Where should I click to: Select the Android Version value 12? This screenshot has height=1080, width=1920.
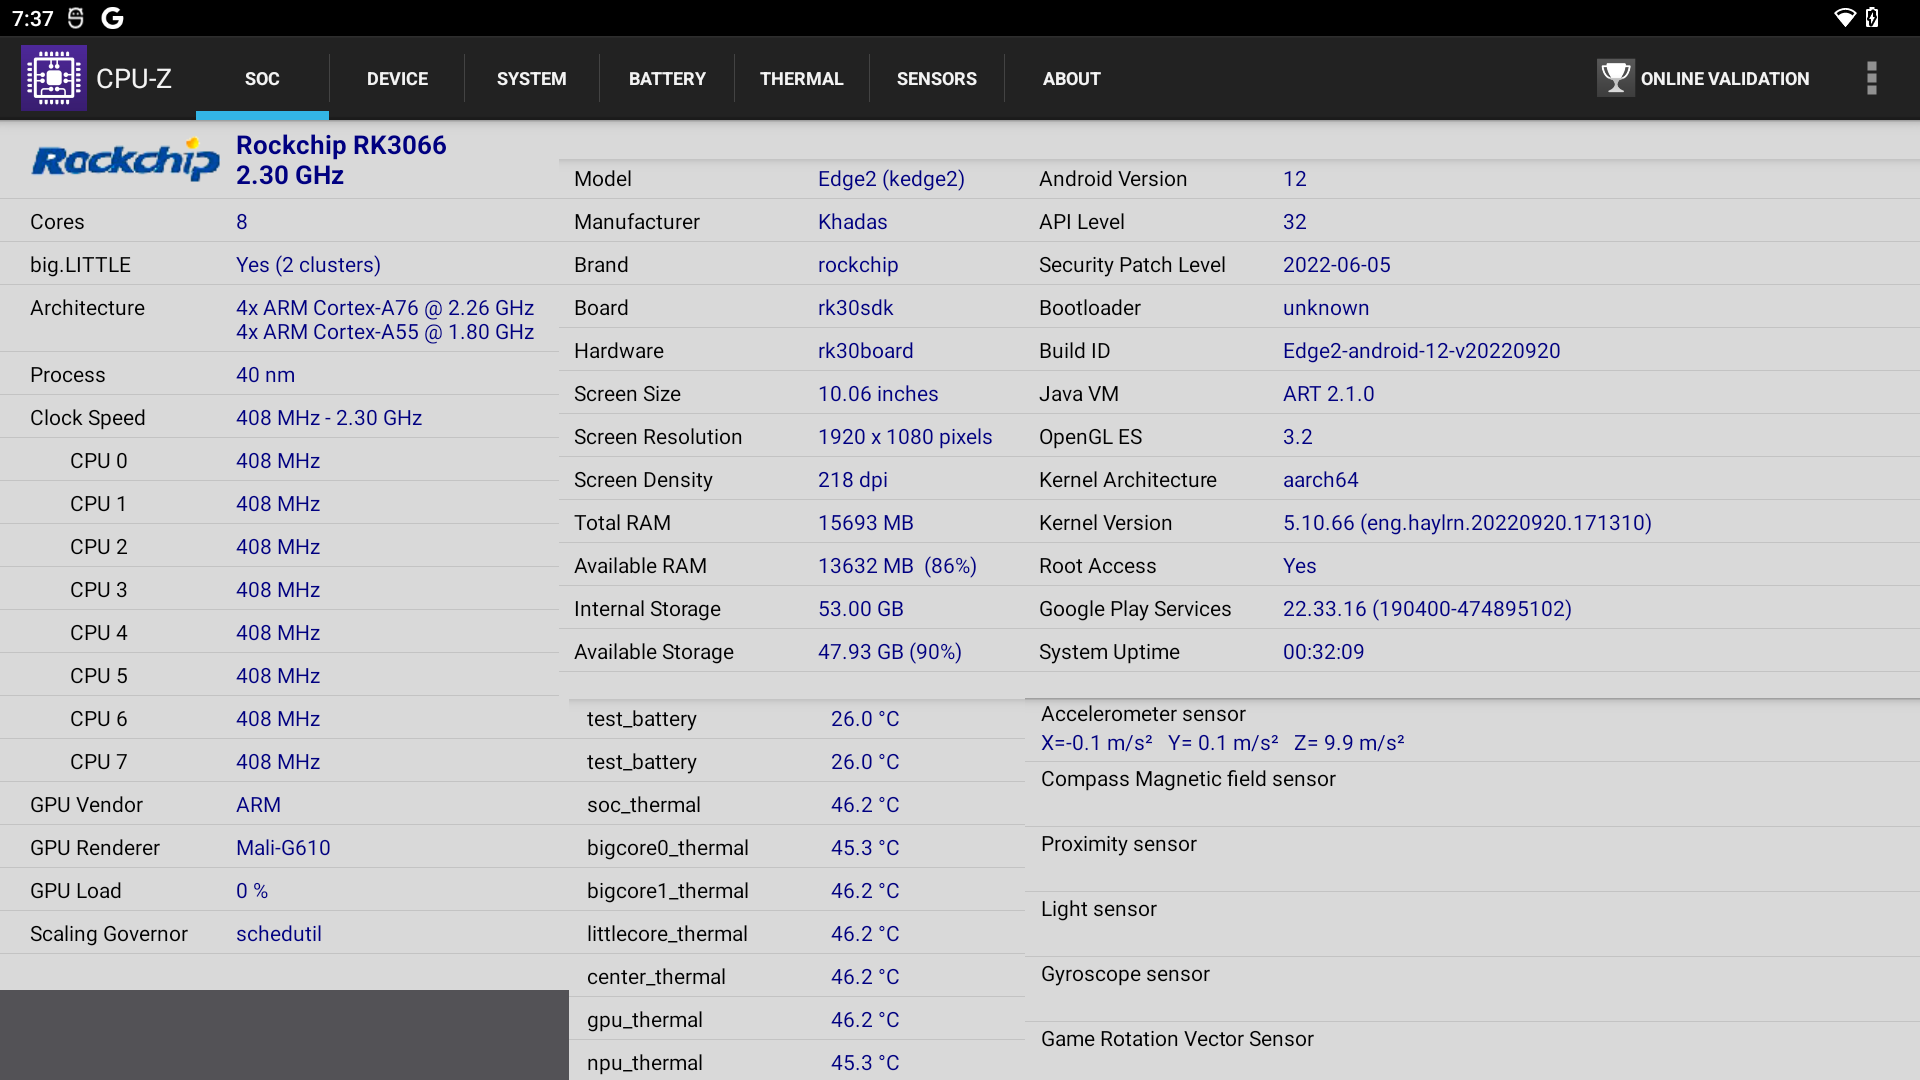[1295, 179]
